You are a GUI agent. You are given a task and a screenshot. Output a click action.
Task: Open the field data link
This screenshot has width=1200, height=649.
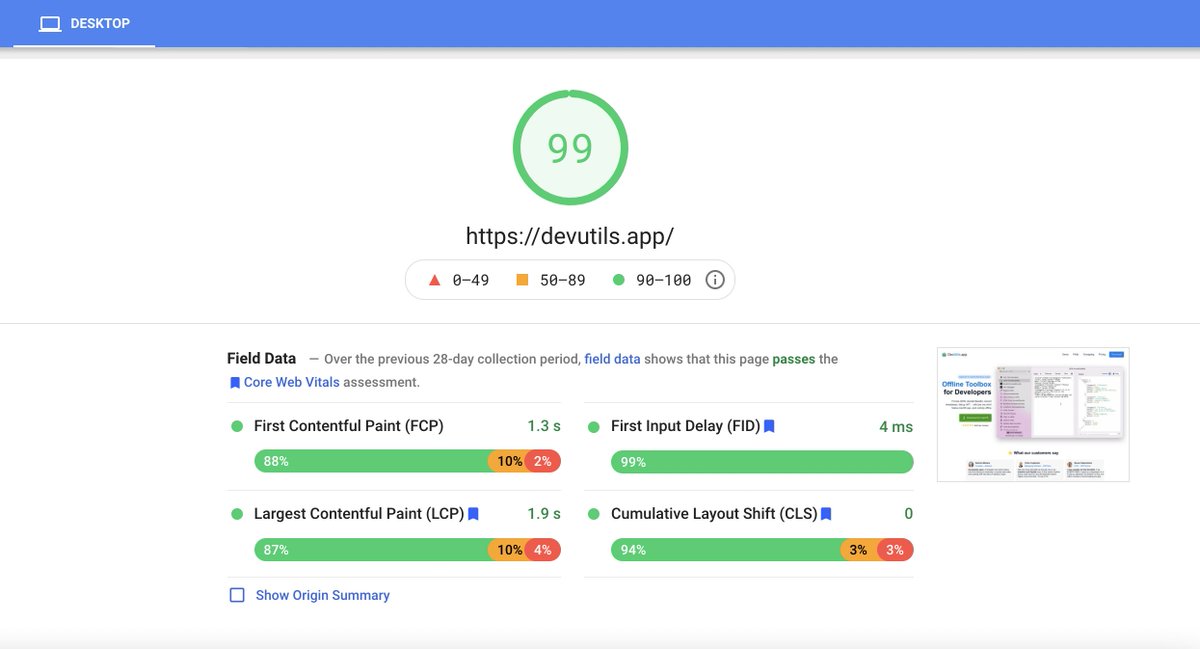(x=612, y=358)
